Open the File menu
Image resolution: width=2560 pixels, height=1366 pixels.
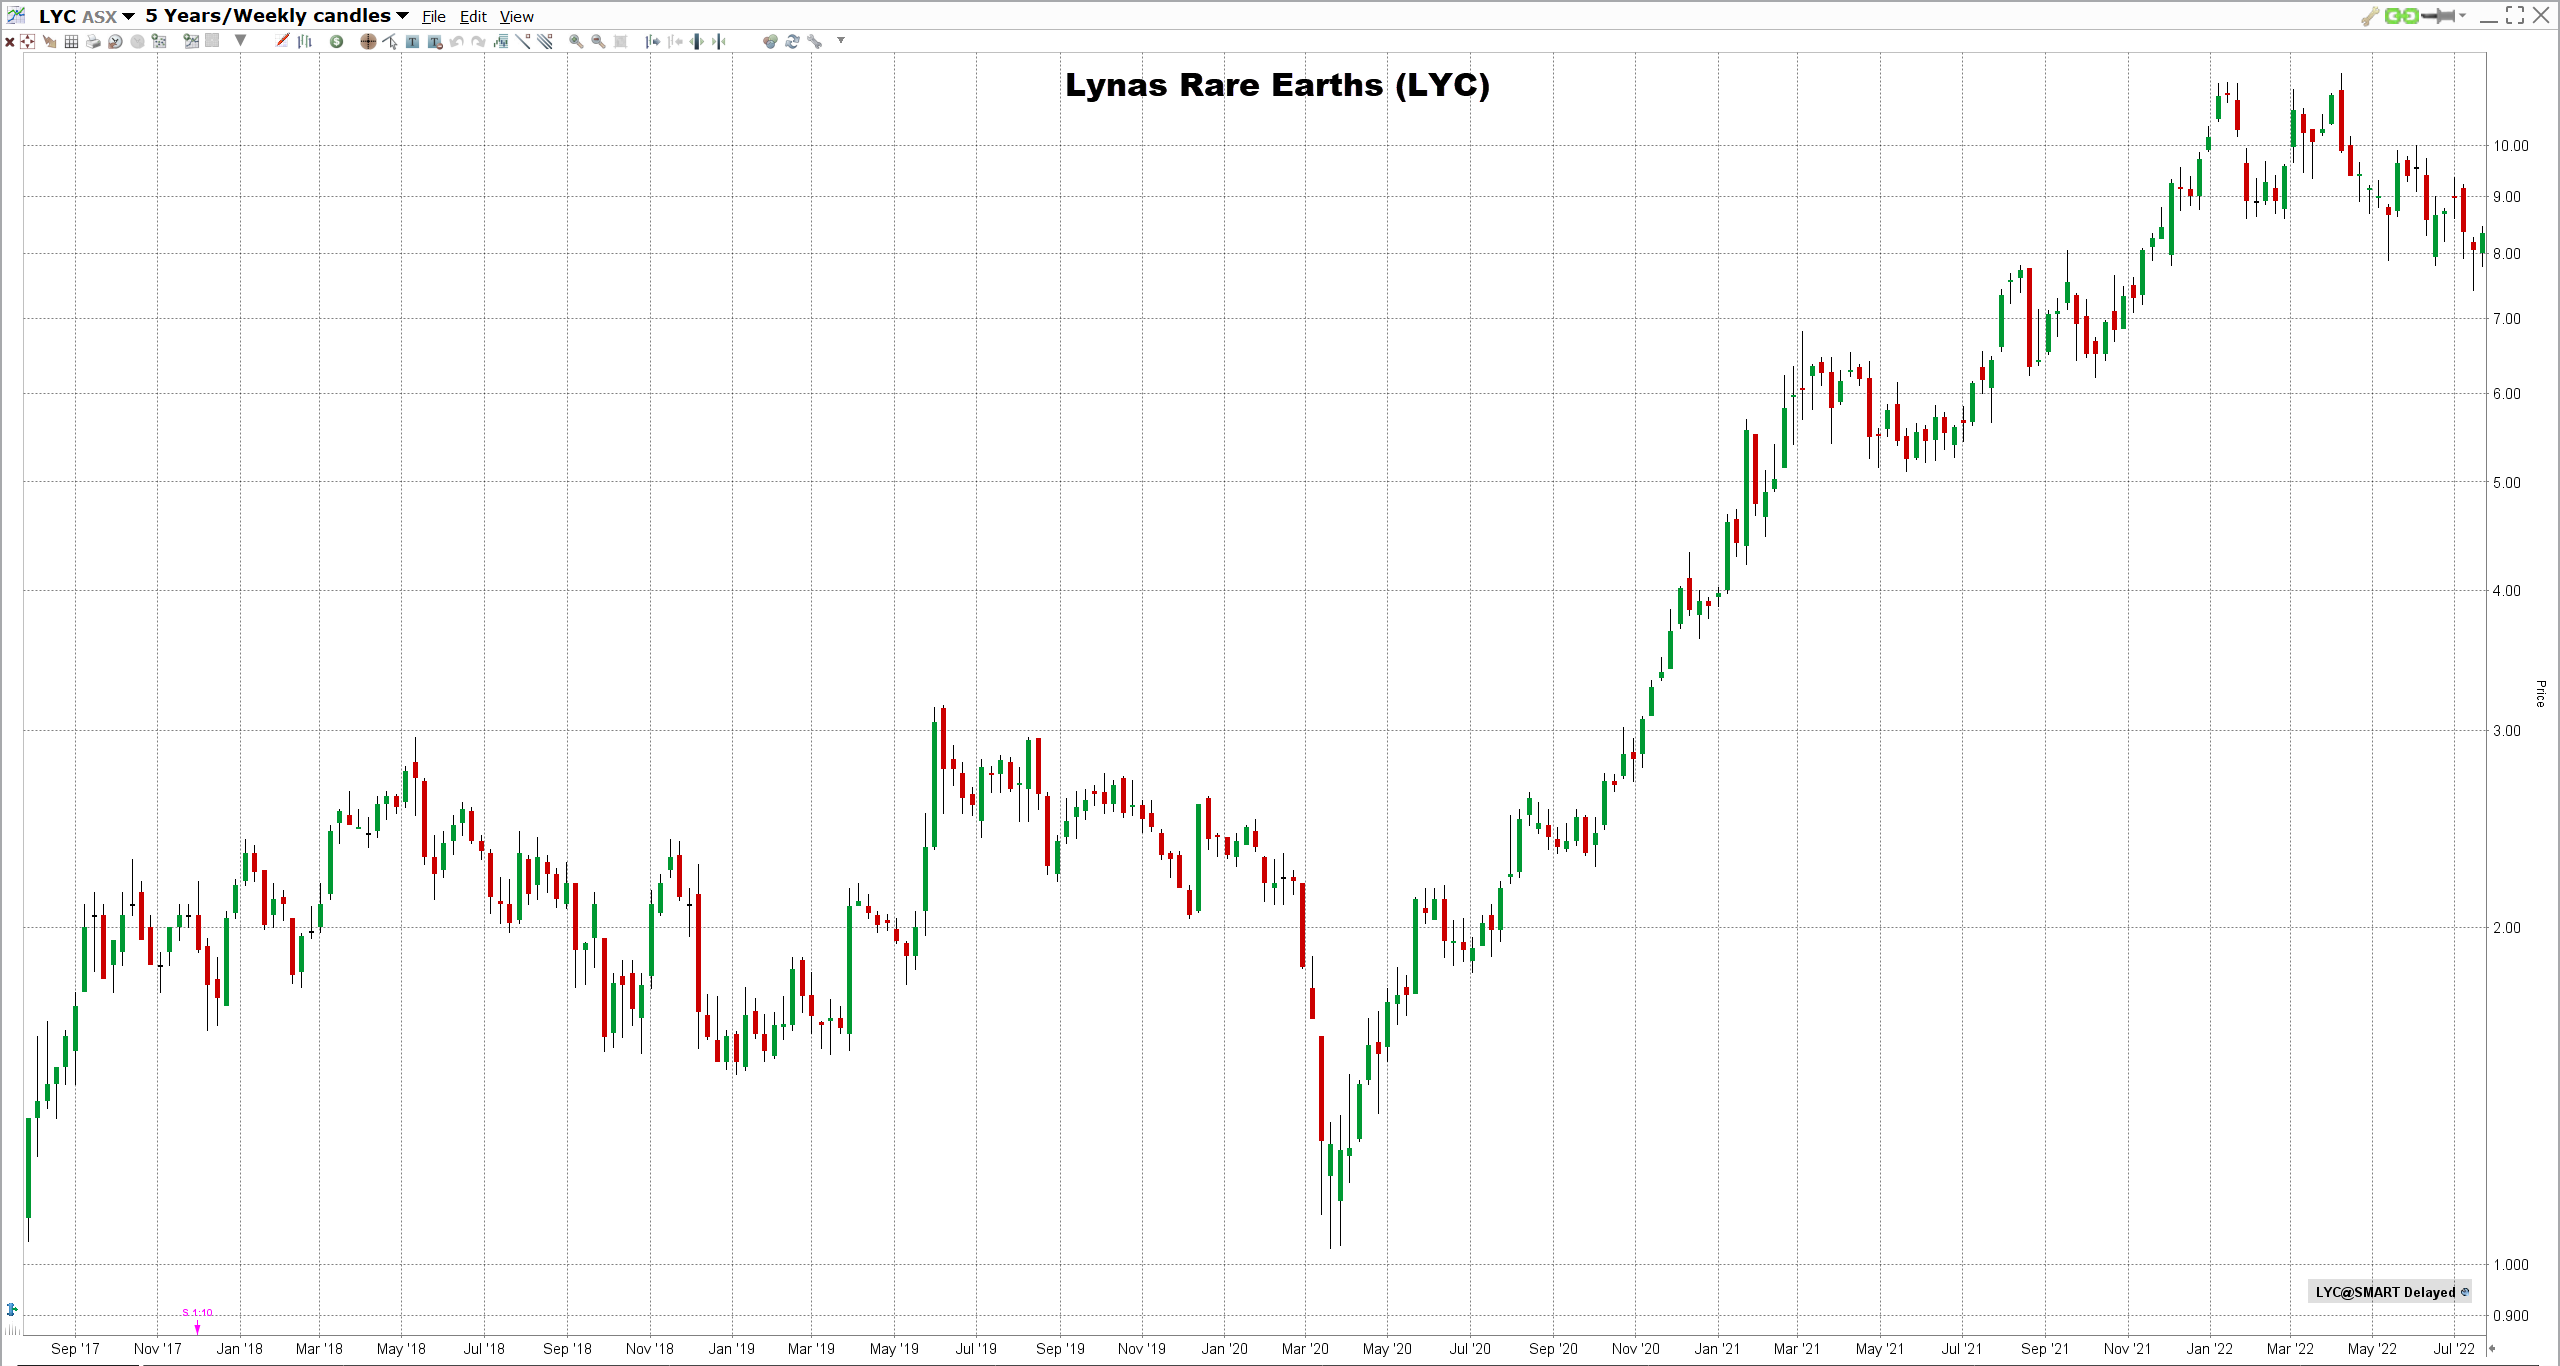pyautogui.click(x=434, y=16)
